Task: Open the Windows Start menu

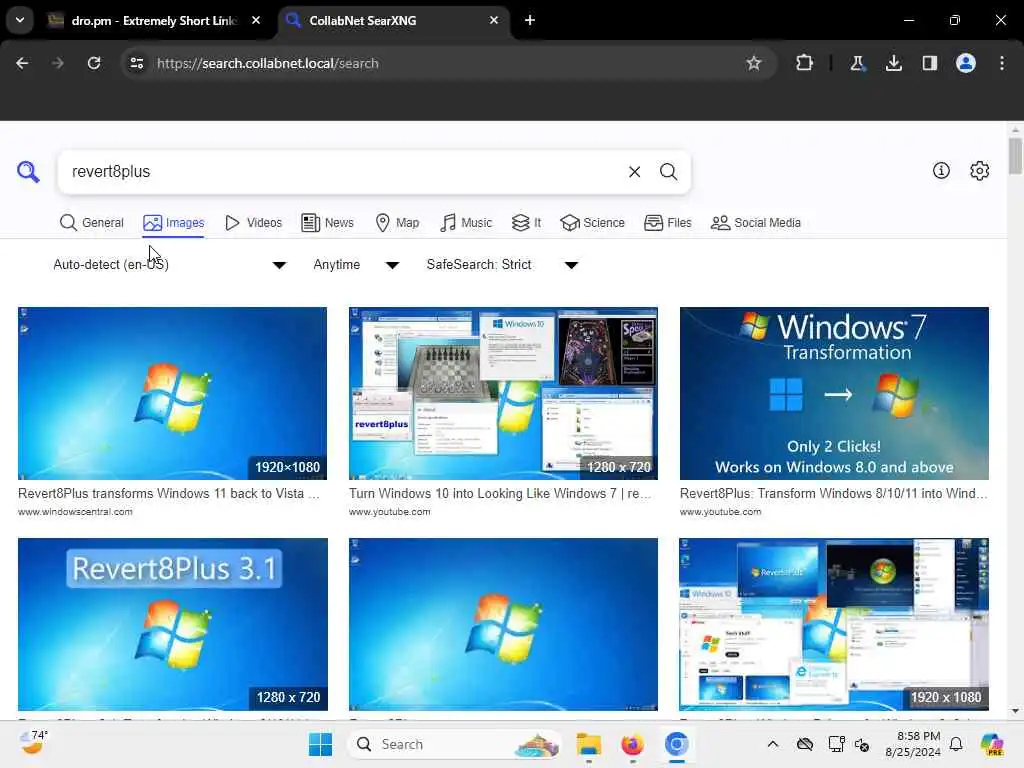Action: point(320,744)
